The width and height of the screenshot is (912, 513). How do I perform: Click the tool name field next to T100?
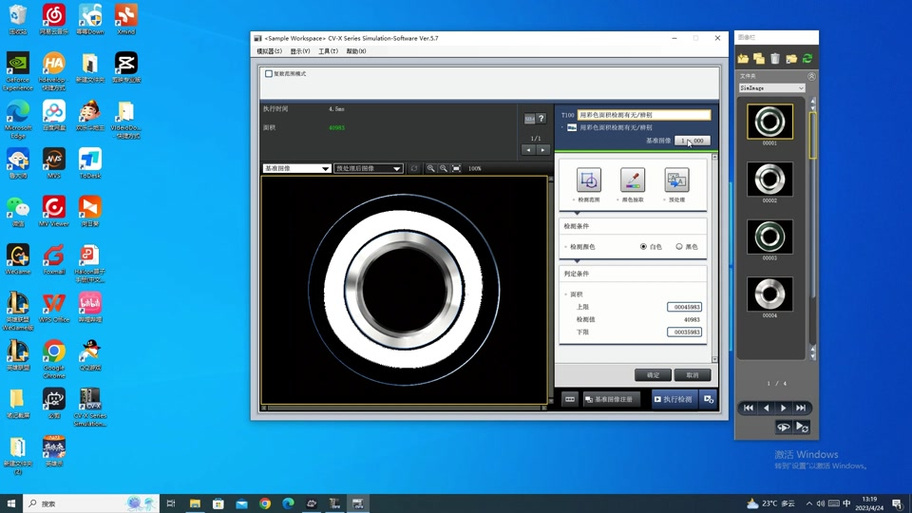click(x=644, y=115)
